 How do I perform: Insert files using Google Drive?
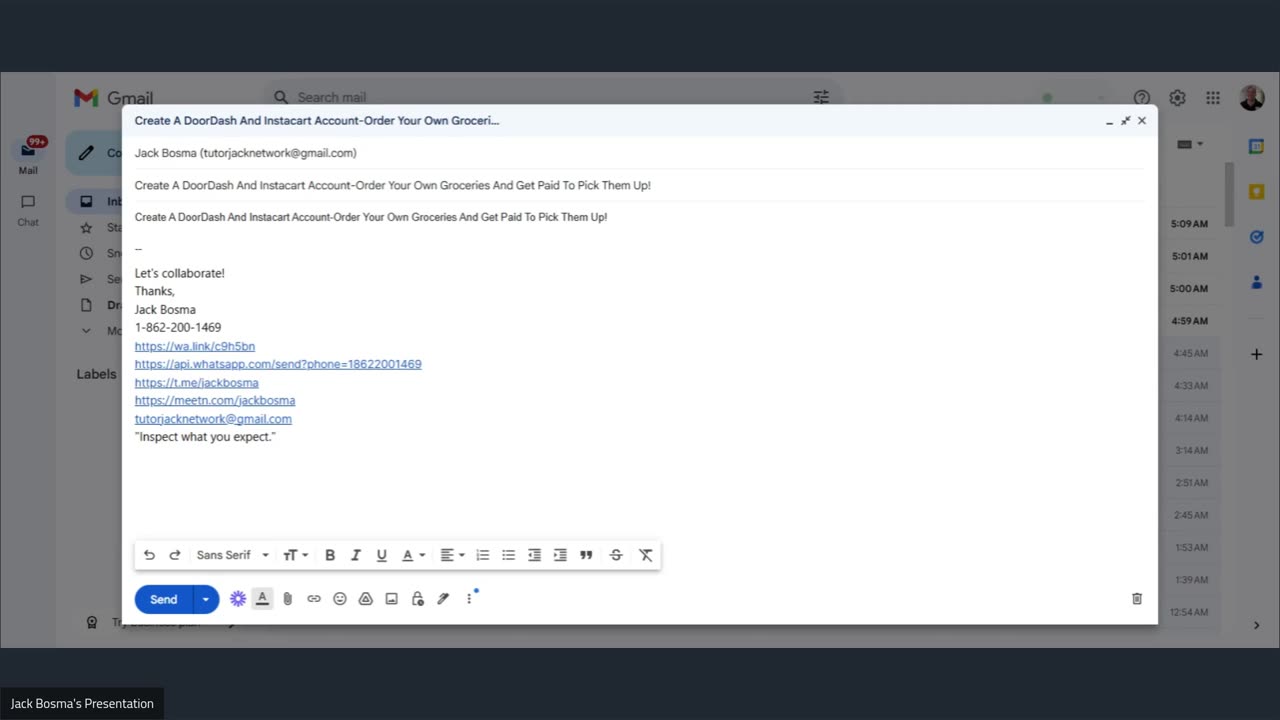point(366,599)
